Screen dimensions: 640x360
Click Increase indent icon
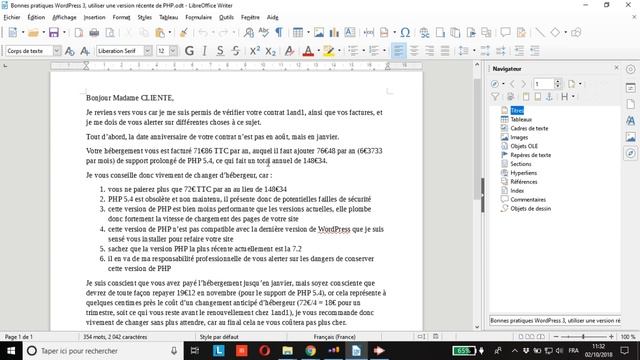(519, 51)
